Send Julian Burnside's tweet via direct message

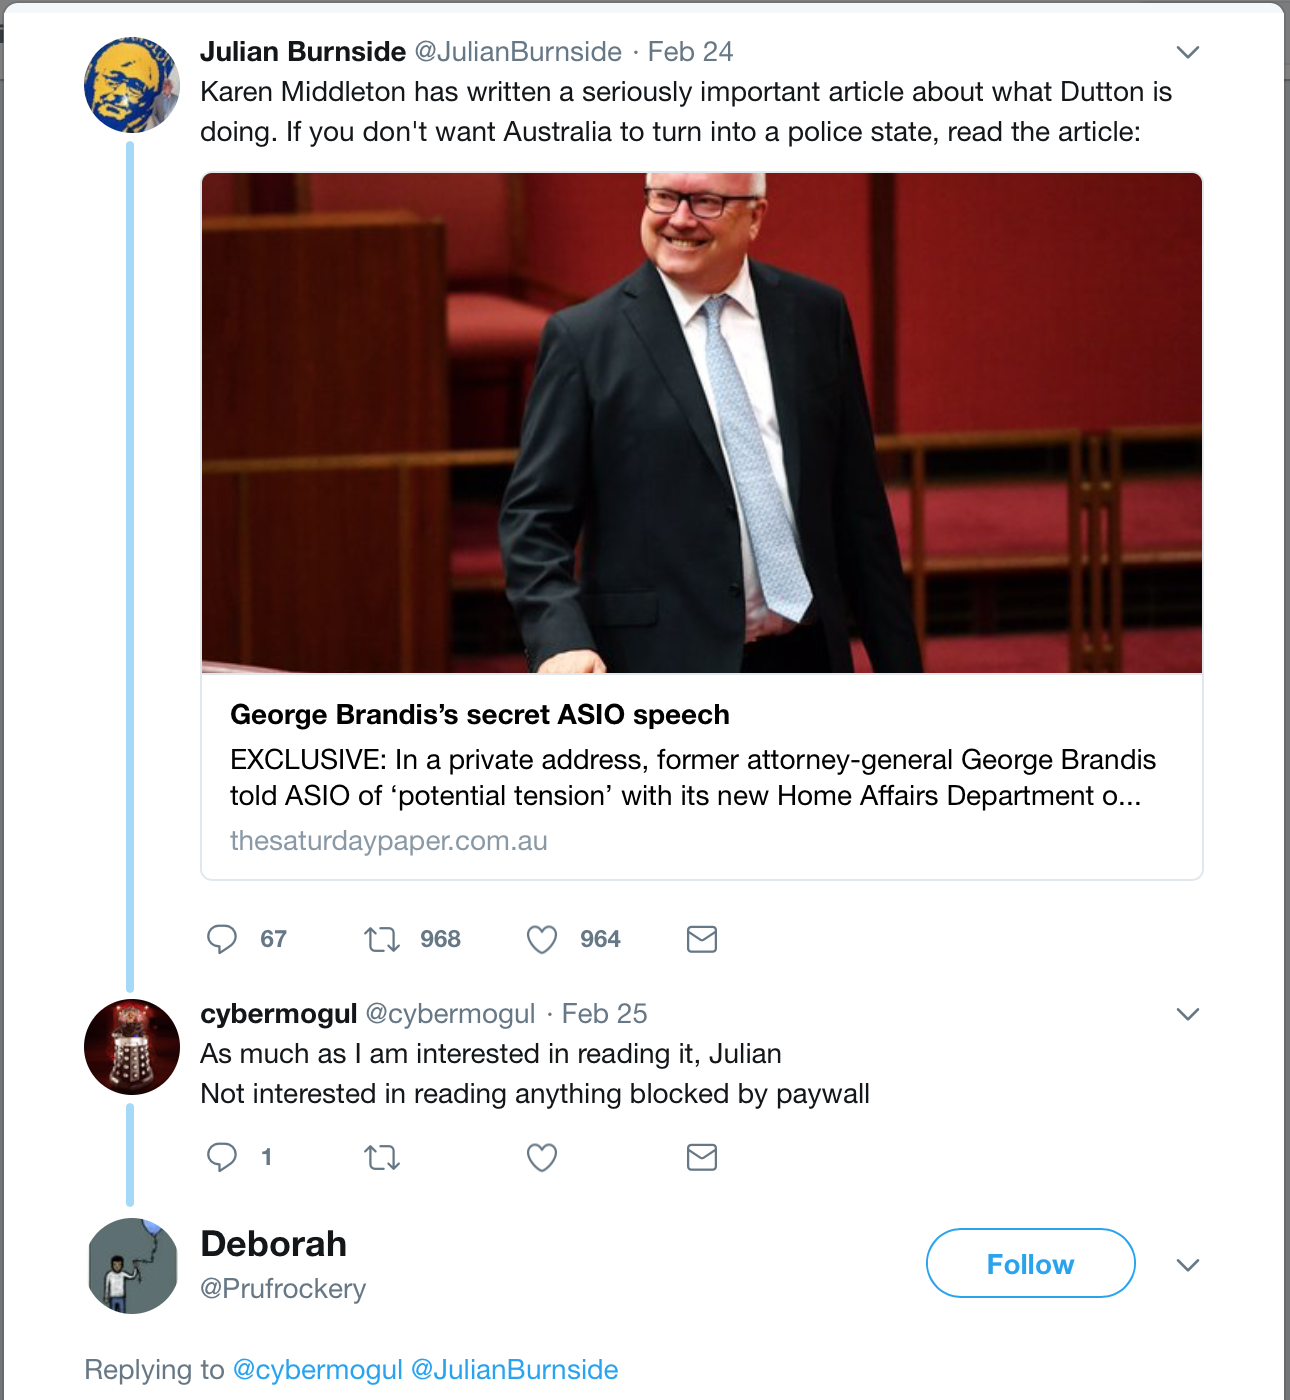point(702,939)
